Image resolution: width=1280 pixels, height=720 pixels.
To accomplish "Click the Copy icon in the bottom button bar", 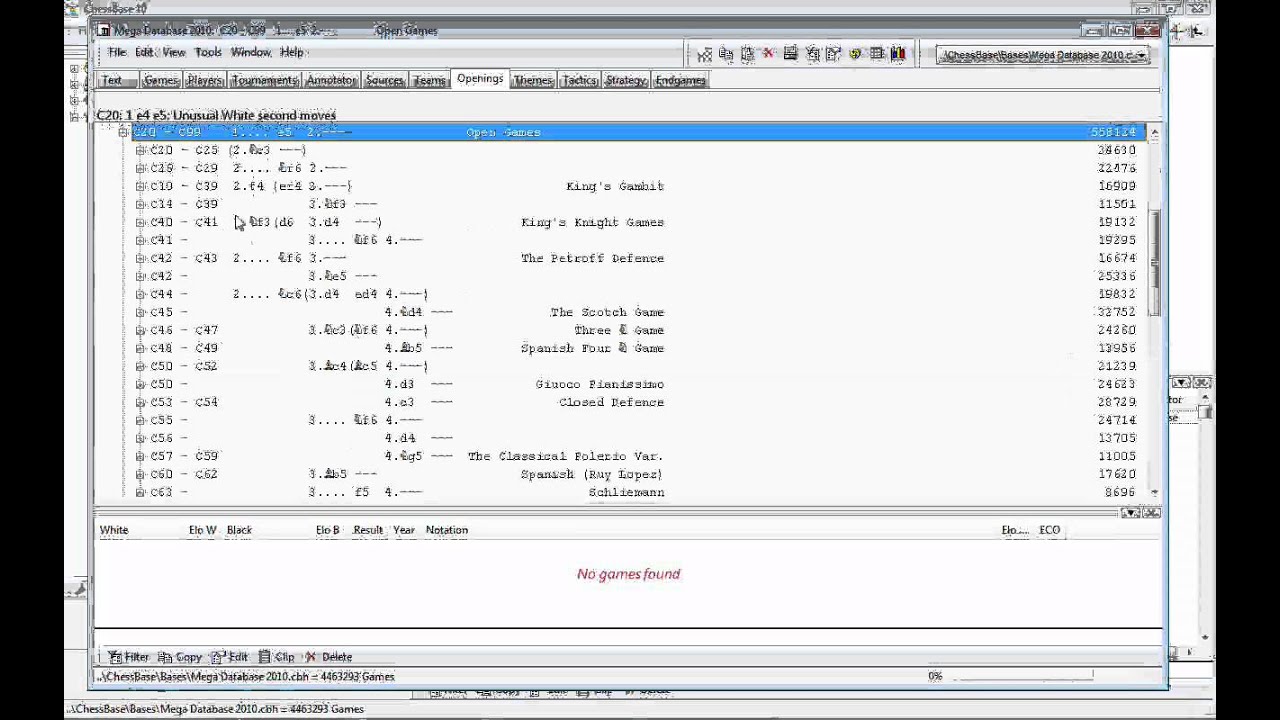I will [x=165, y=657].
